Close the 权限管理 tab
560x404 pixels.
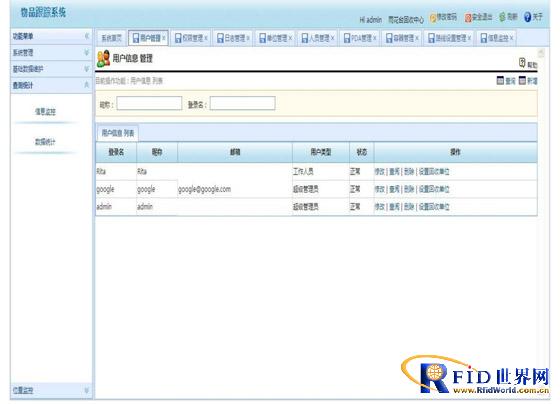coord(206,38)
